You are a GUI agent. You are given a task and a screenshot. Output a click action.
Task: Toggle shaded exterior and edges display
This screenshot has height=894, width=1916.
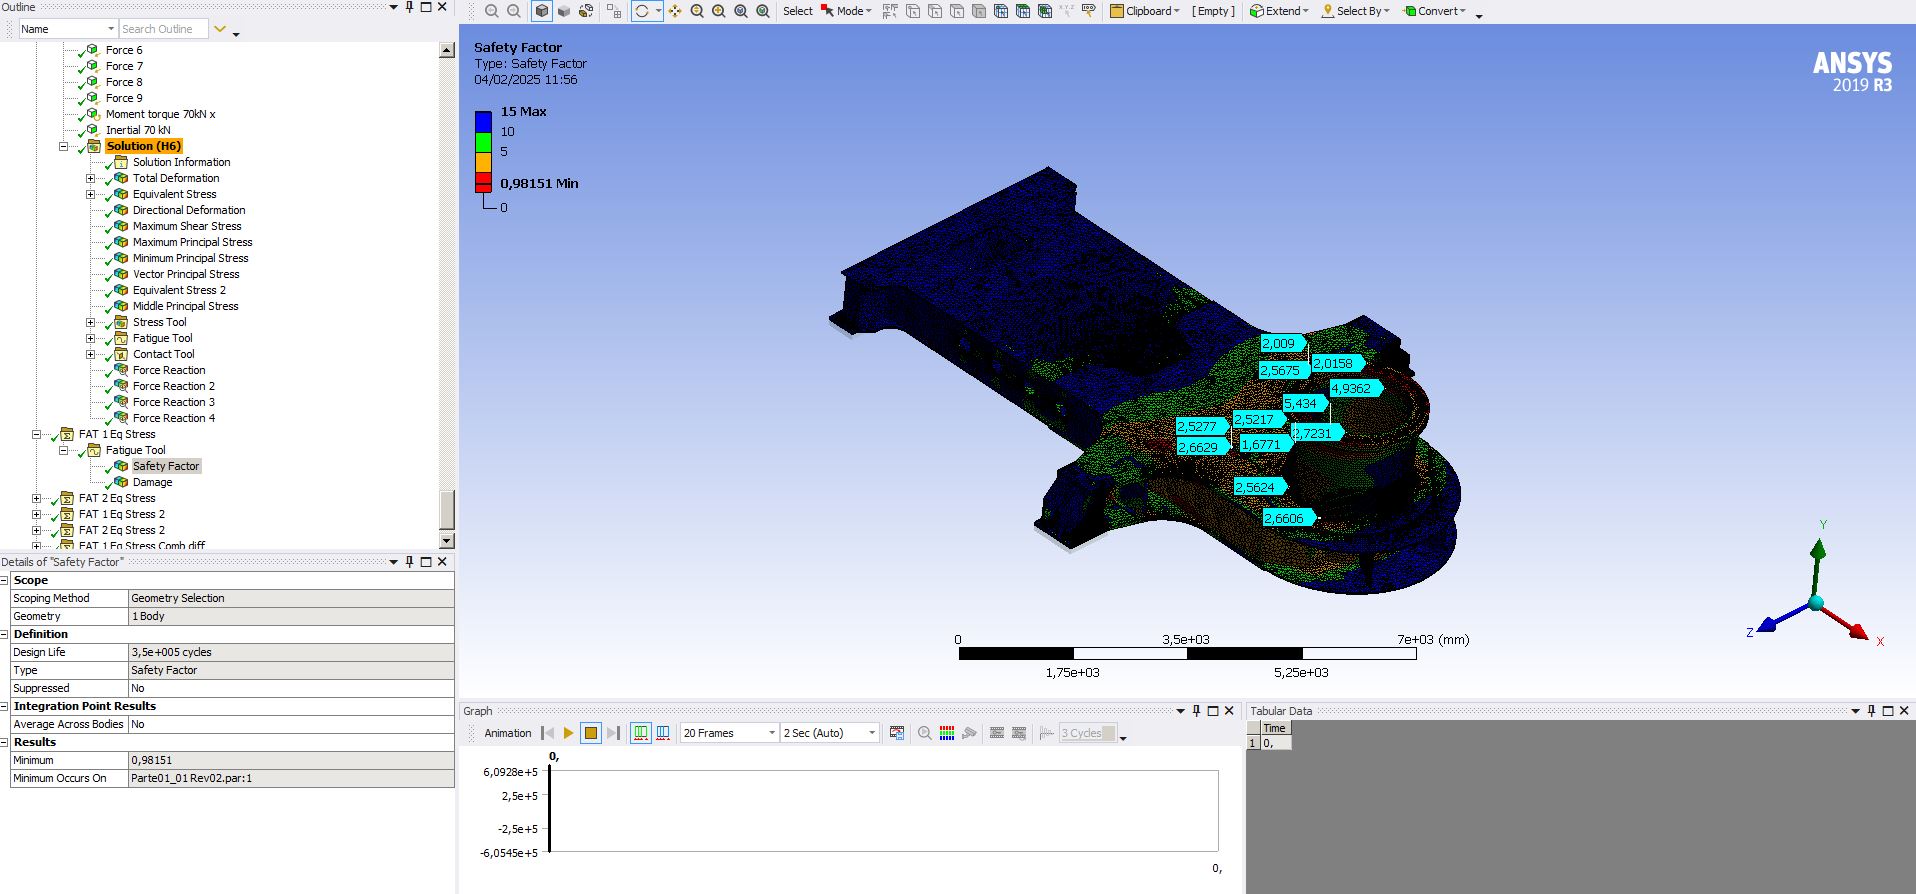(x=542, y=11)
